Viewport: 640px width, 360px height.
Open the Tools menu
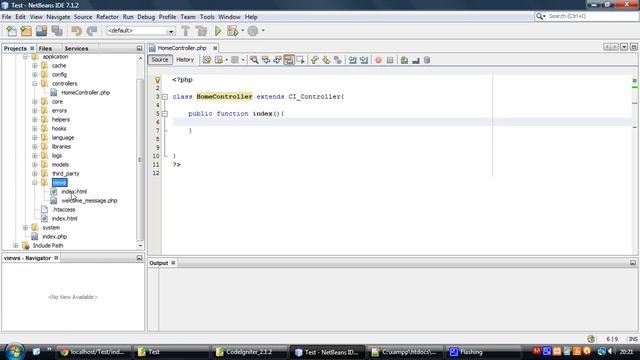tap(207, 17)
